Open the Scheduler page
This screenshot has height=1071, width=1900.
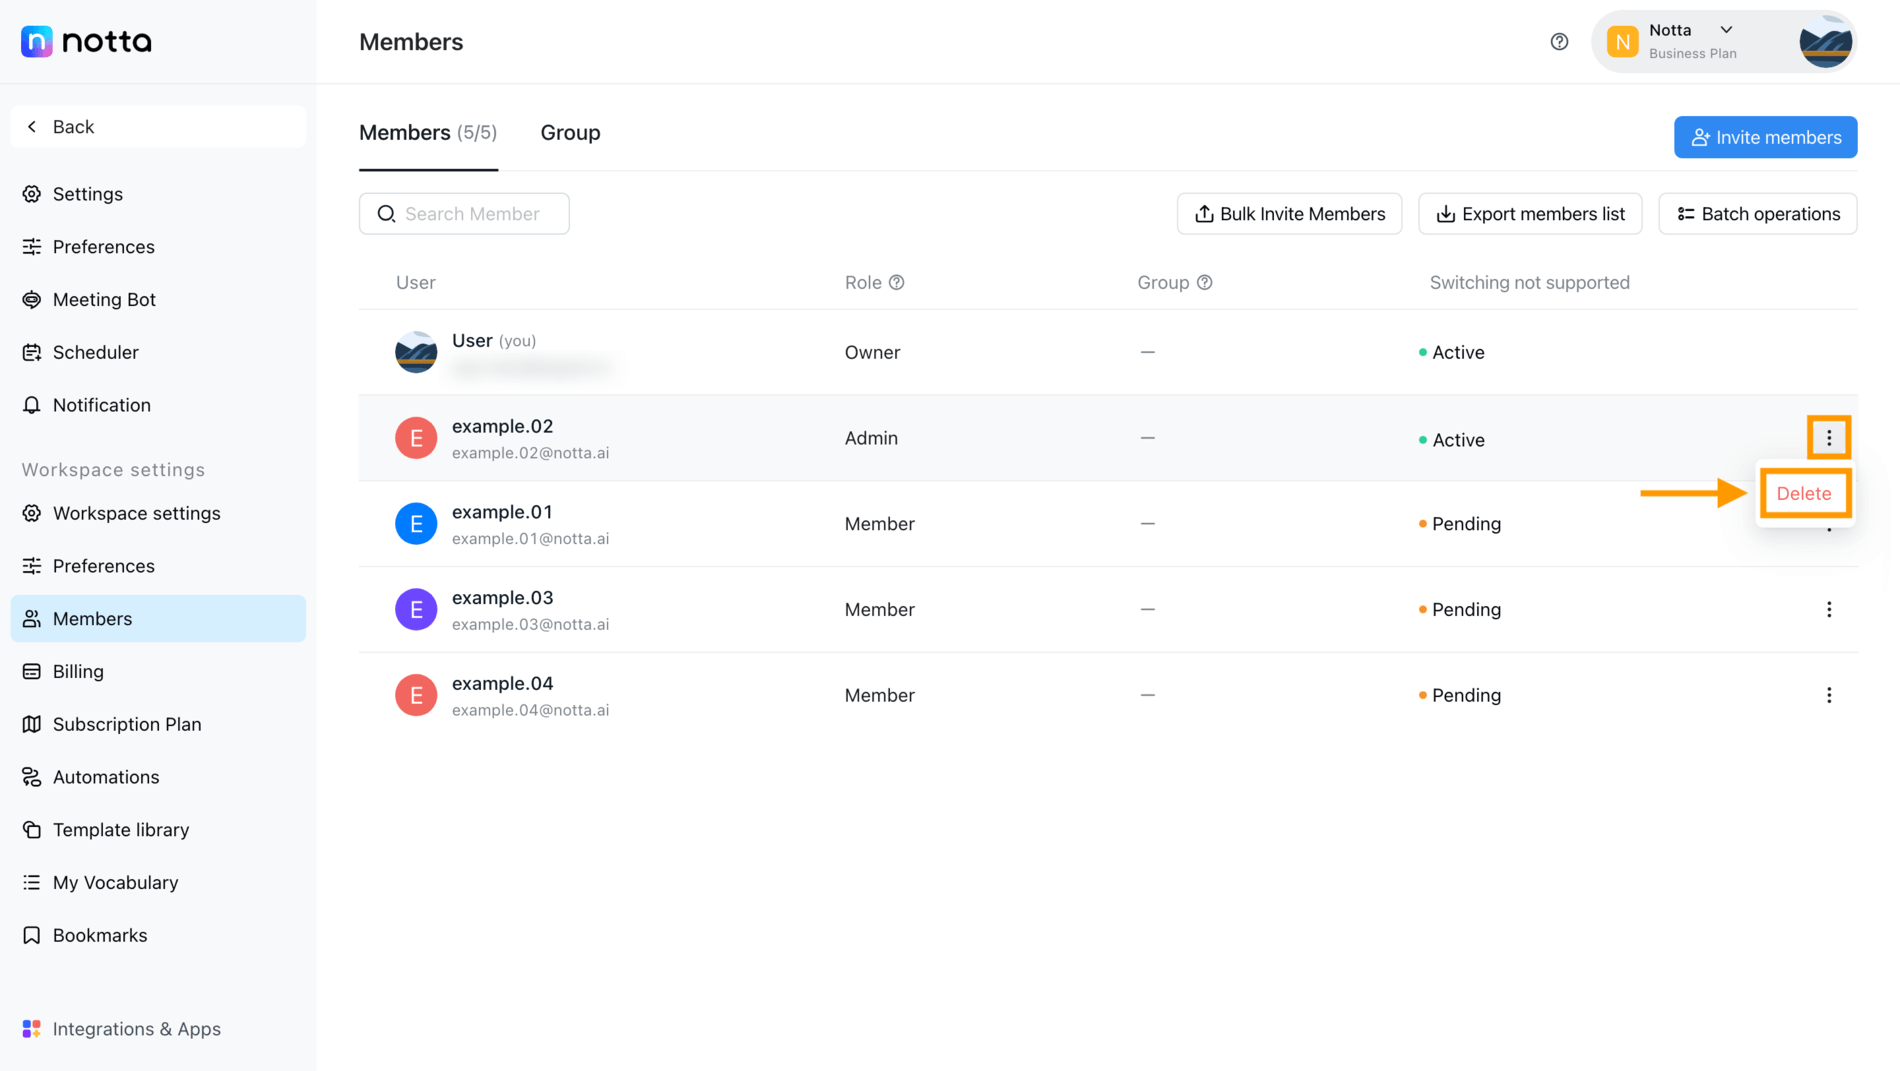[x=95, y=352]
